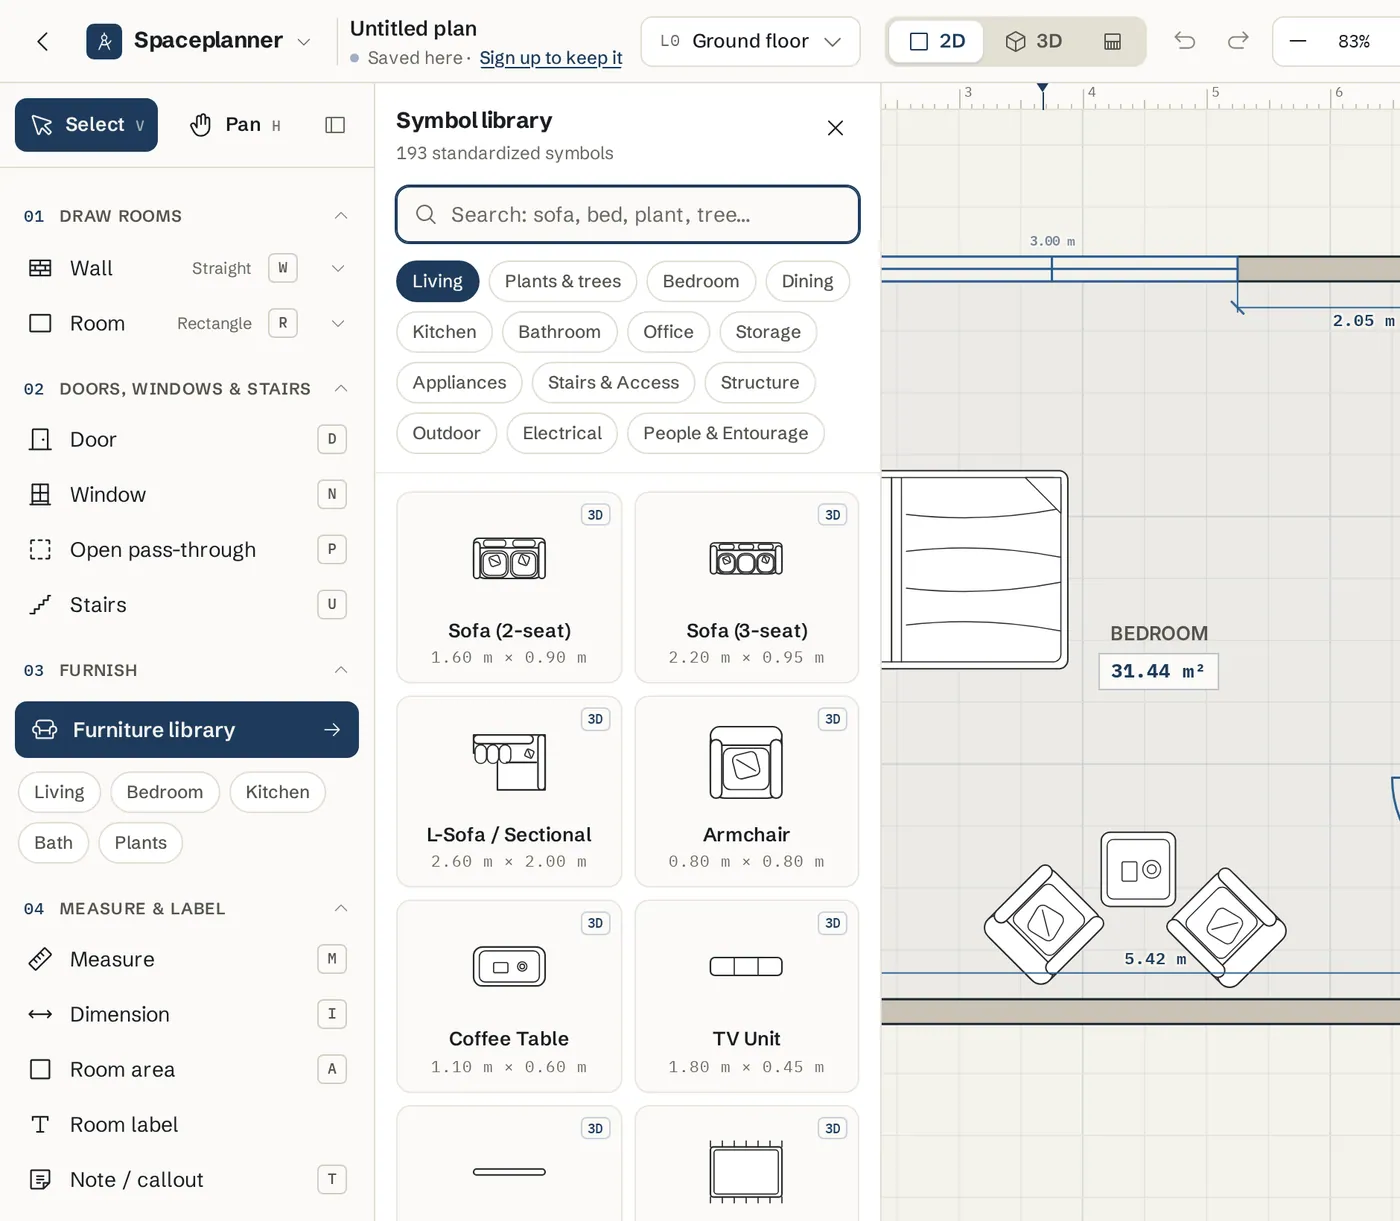
Task: Filter symbols by Dining category
Action: click(807, 281)
